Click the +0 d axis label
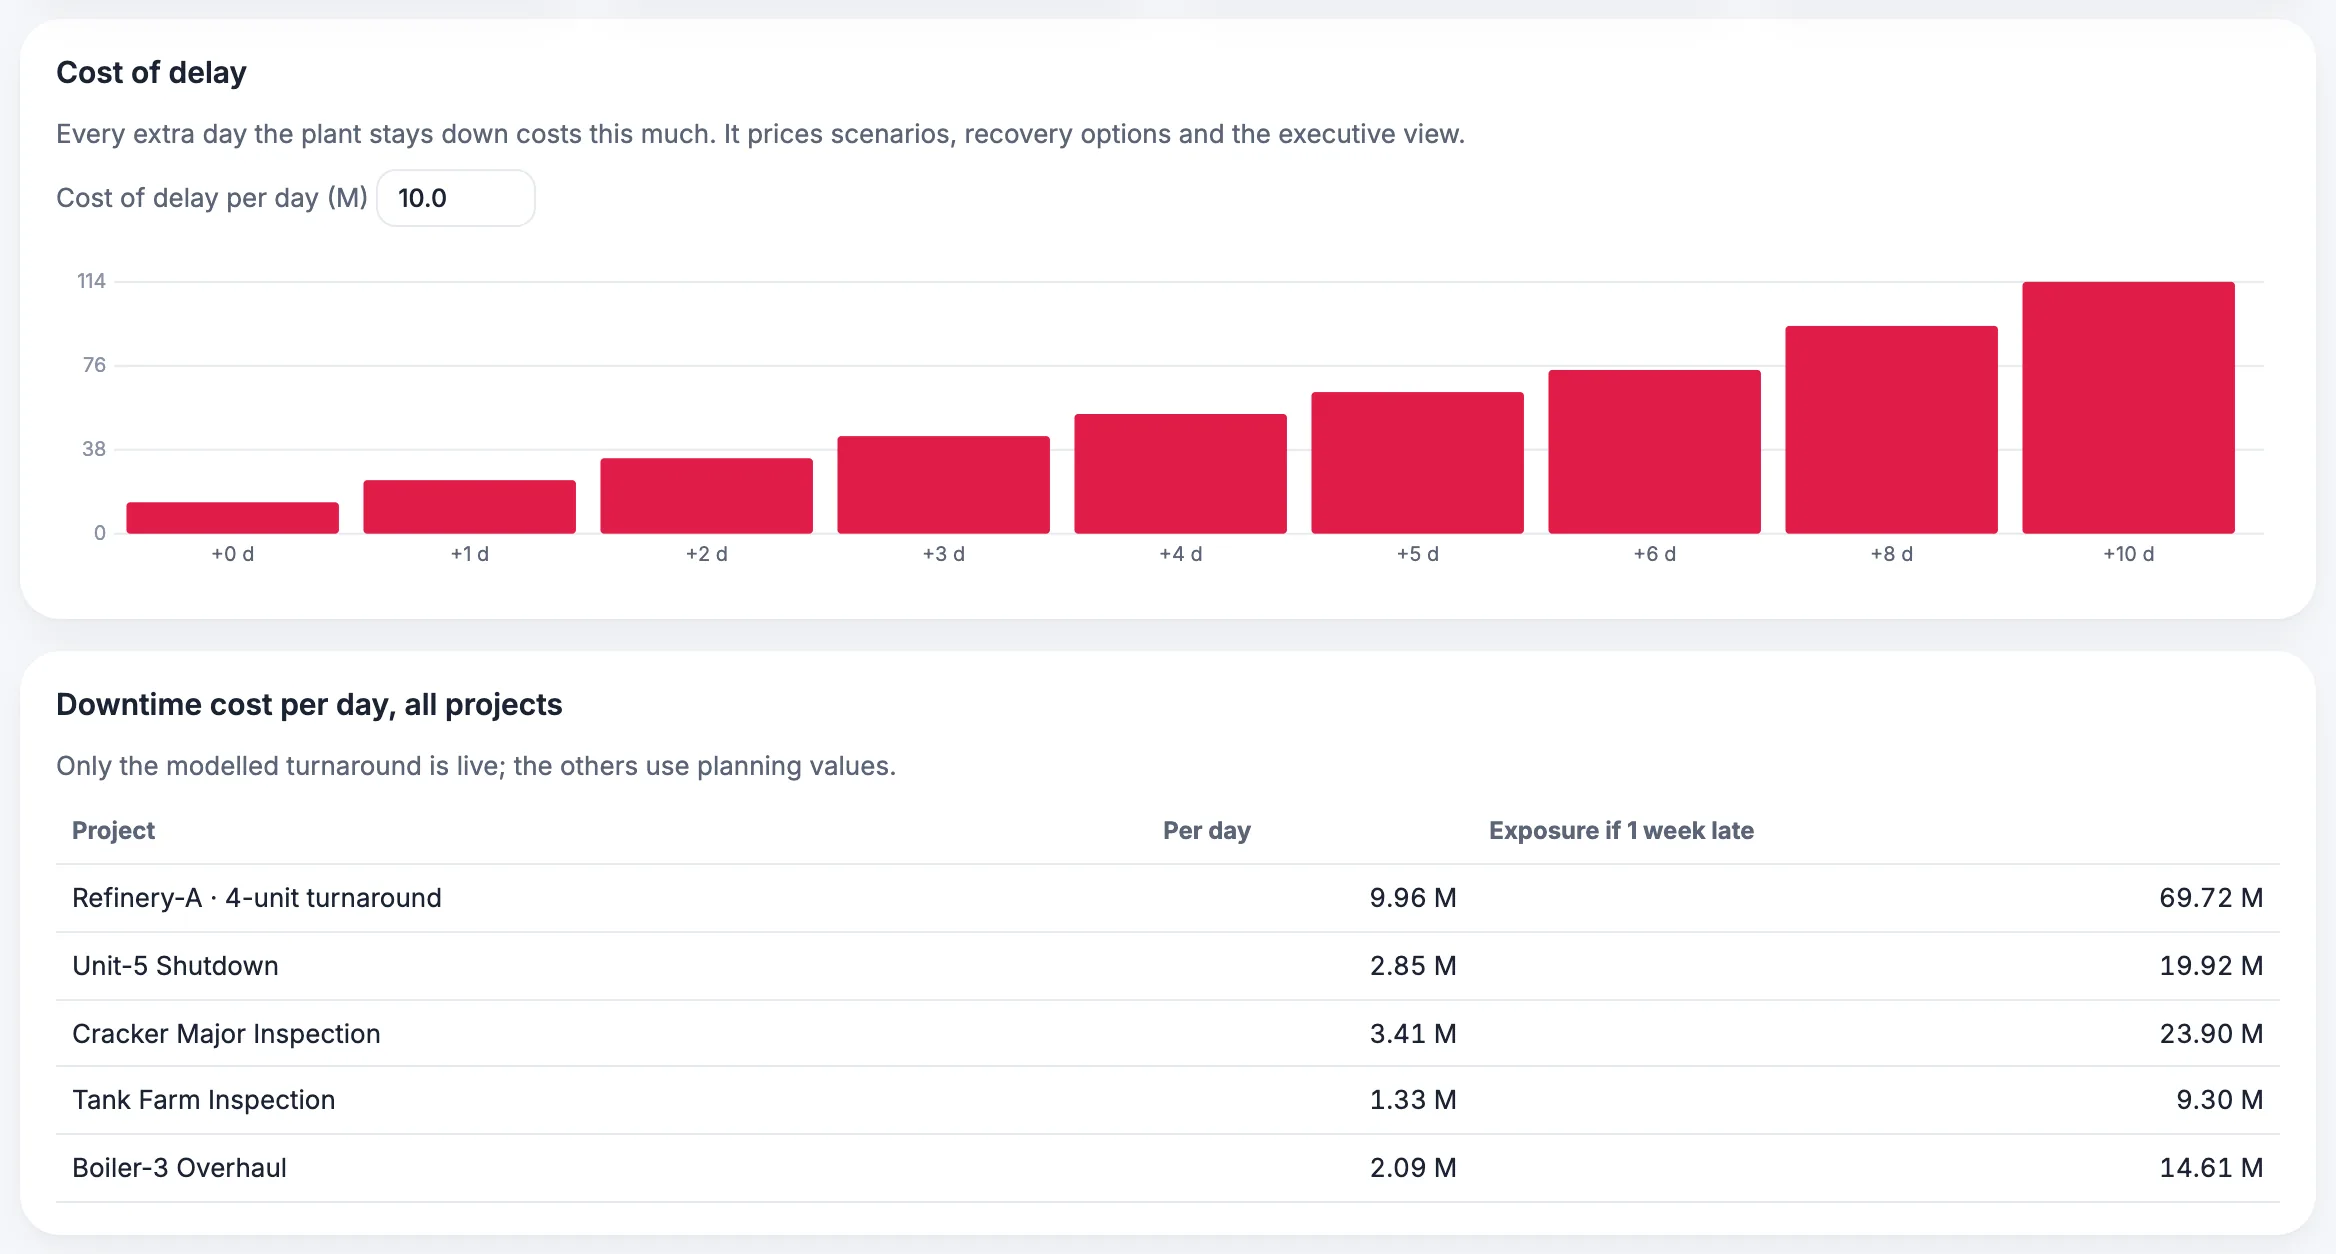The image size is (2336, 1254). click(233, 554)
